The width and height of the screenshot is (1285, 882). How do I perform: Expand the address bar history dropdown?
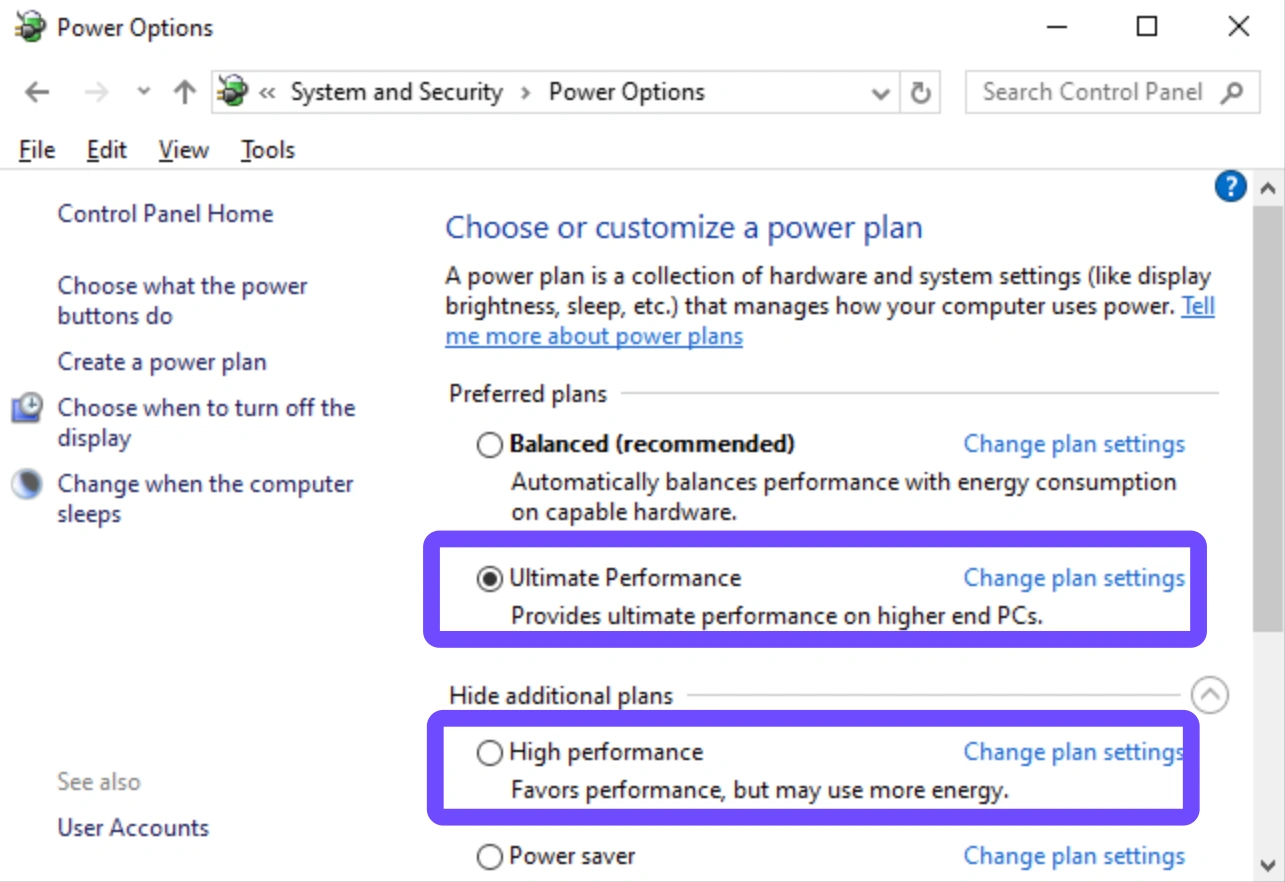click(x=880, y=93)
